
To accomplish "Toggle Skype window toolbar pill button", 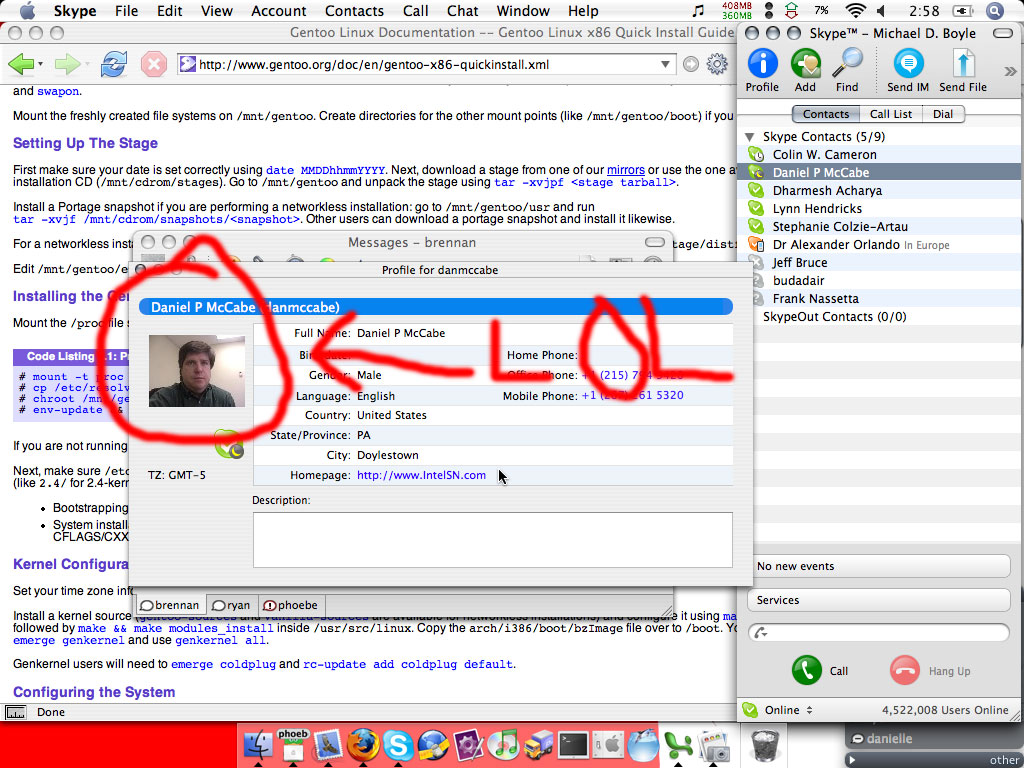I will tap(1002, 33).
